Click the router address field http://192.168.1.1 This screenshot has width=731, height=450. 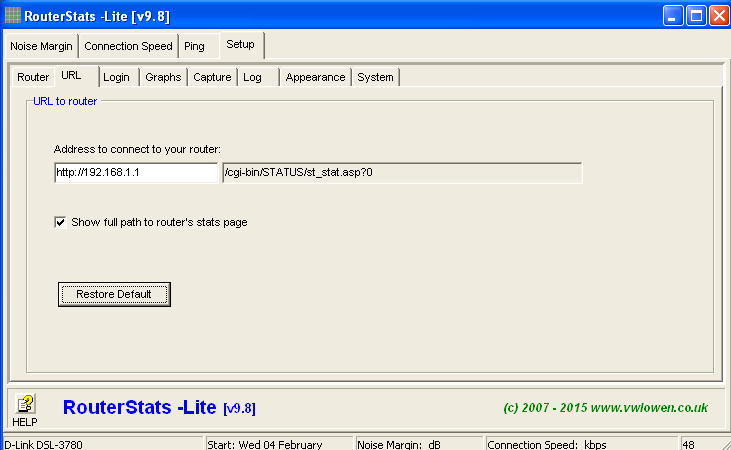click(135, 173)
